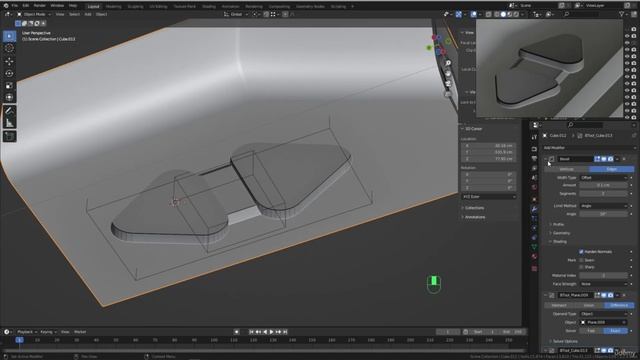Image resolution: width=640 pixels, height=360 pixels.
Task: Toggle the Harden Normals checkbox
Action: 581,252
